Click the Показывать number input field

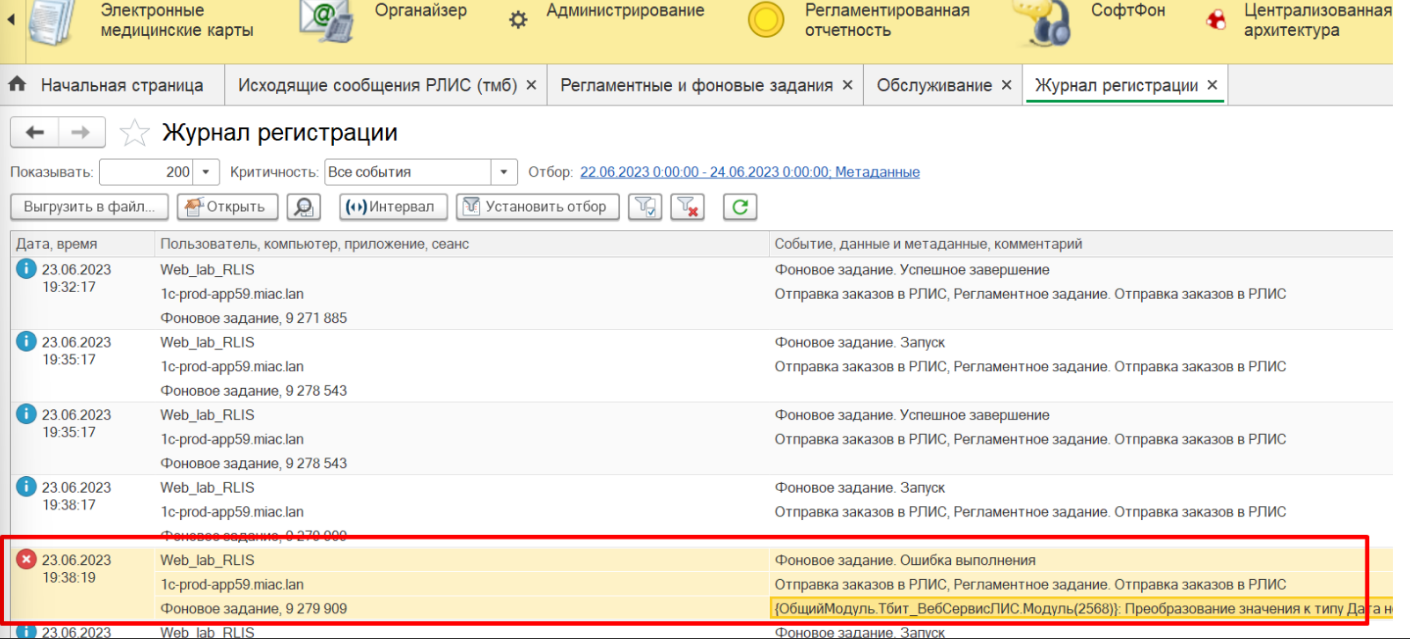coord(146,172)
